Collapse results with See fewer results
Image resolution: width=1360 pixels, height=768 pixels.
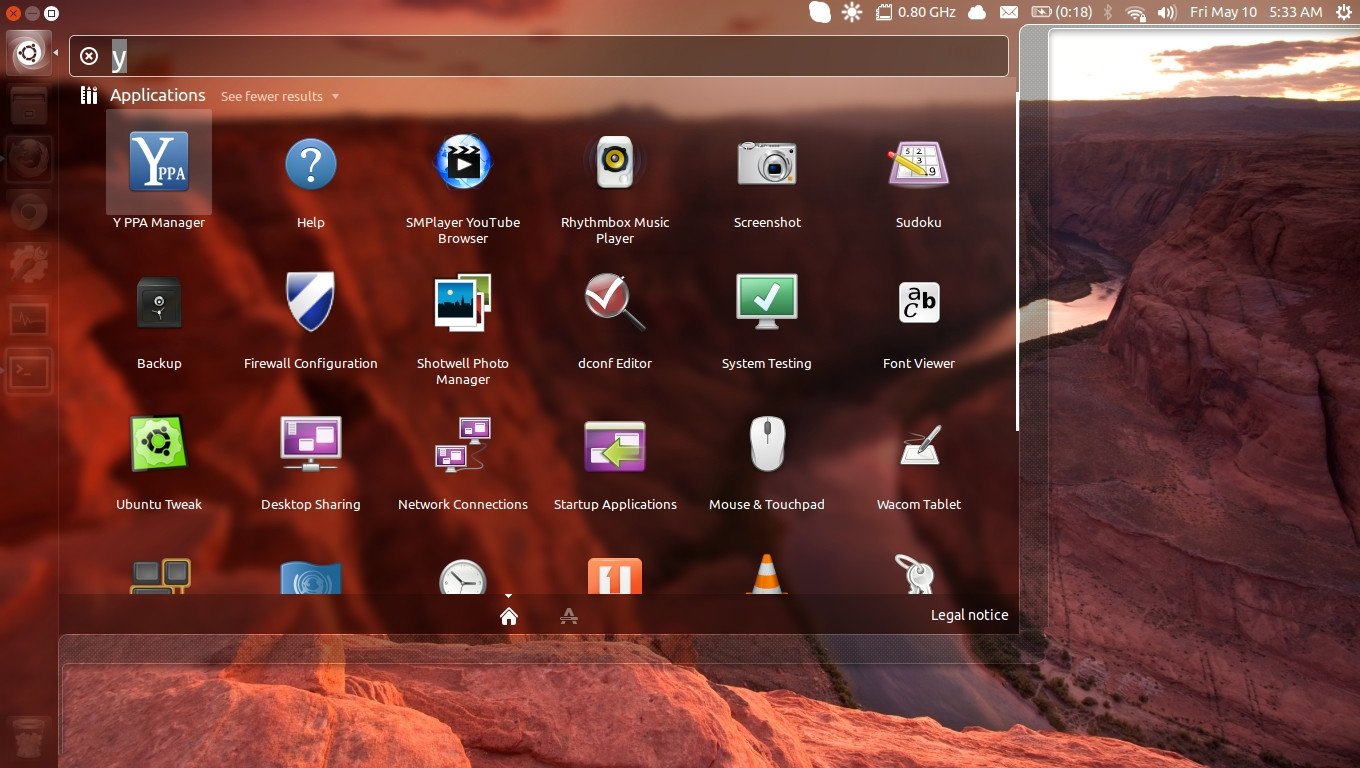[x=280, y=96]
